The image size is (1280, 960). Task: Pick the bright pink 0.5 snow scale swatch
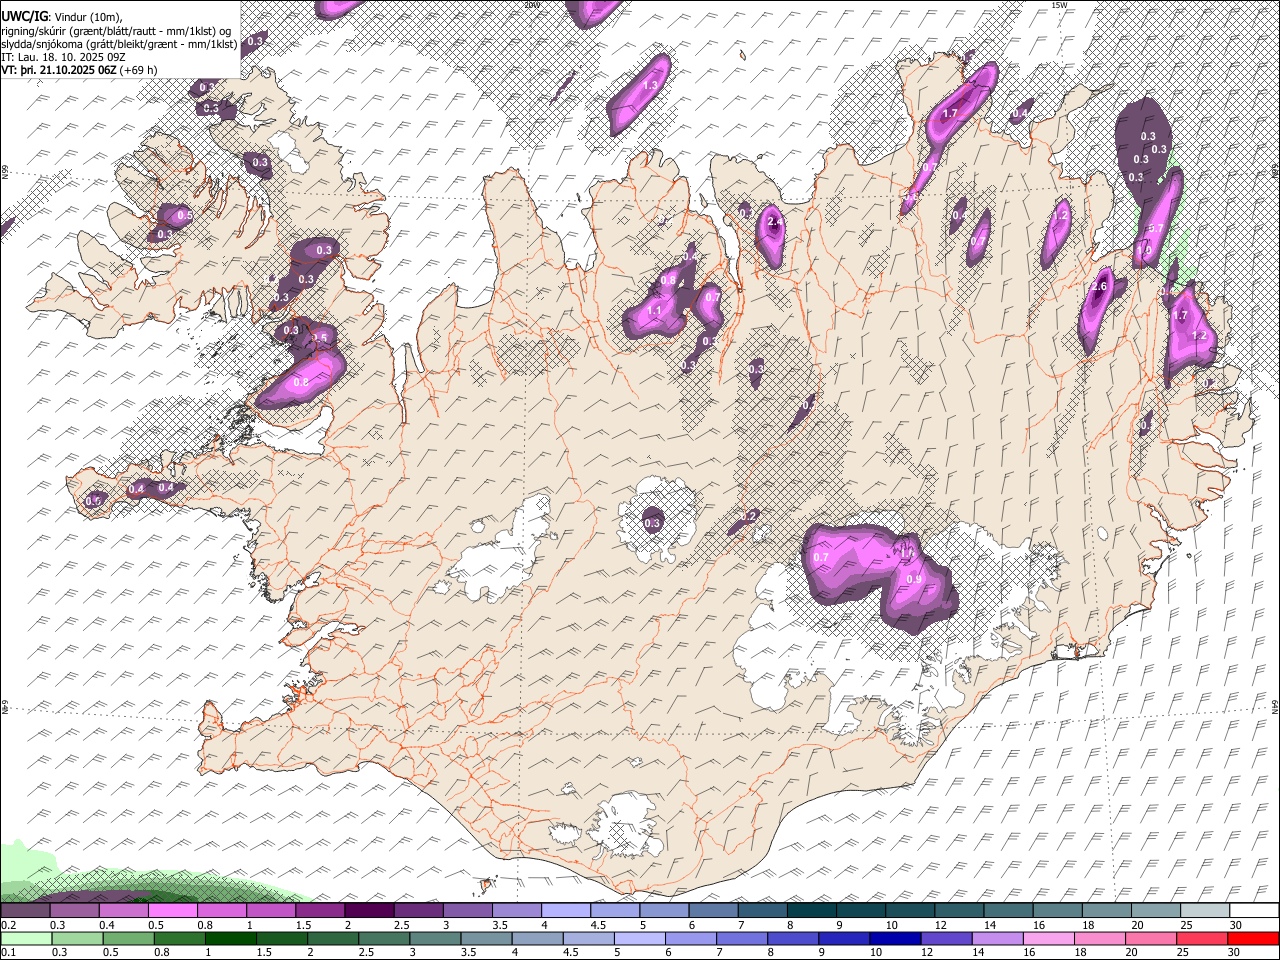tap(173, 910)
